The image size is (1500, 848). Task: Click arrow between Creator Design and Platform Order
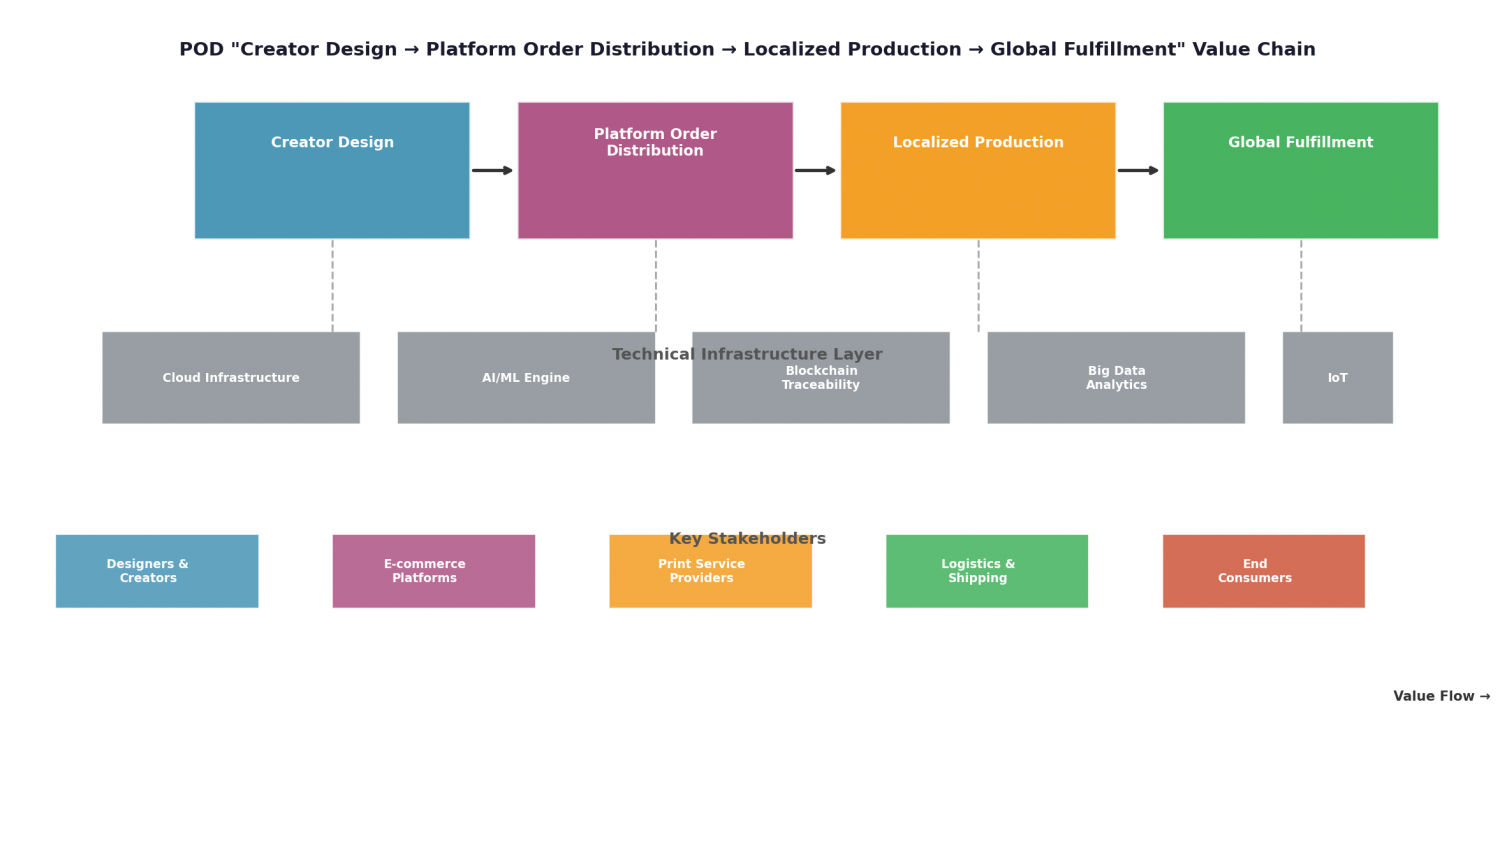coord(493,171)
